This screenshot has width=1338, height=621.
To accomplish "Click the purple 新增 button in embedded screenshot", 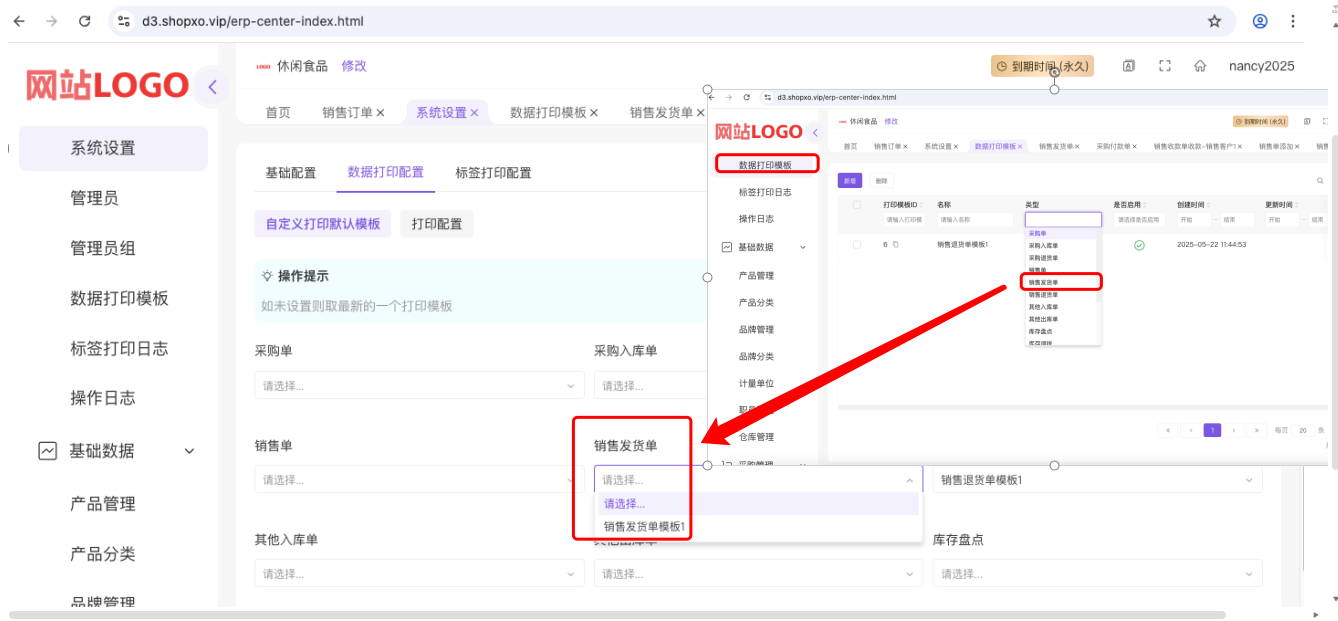I will coord(849,181).
